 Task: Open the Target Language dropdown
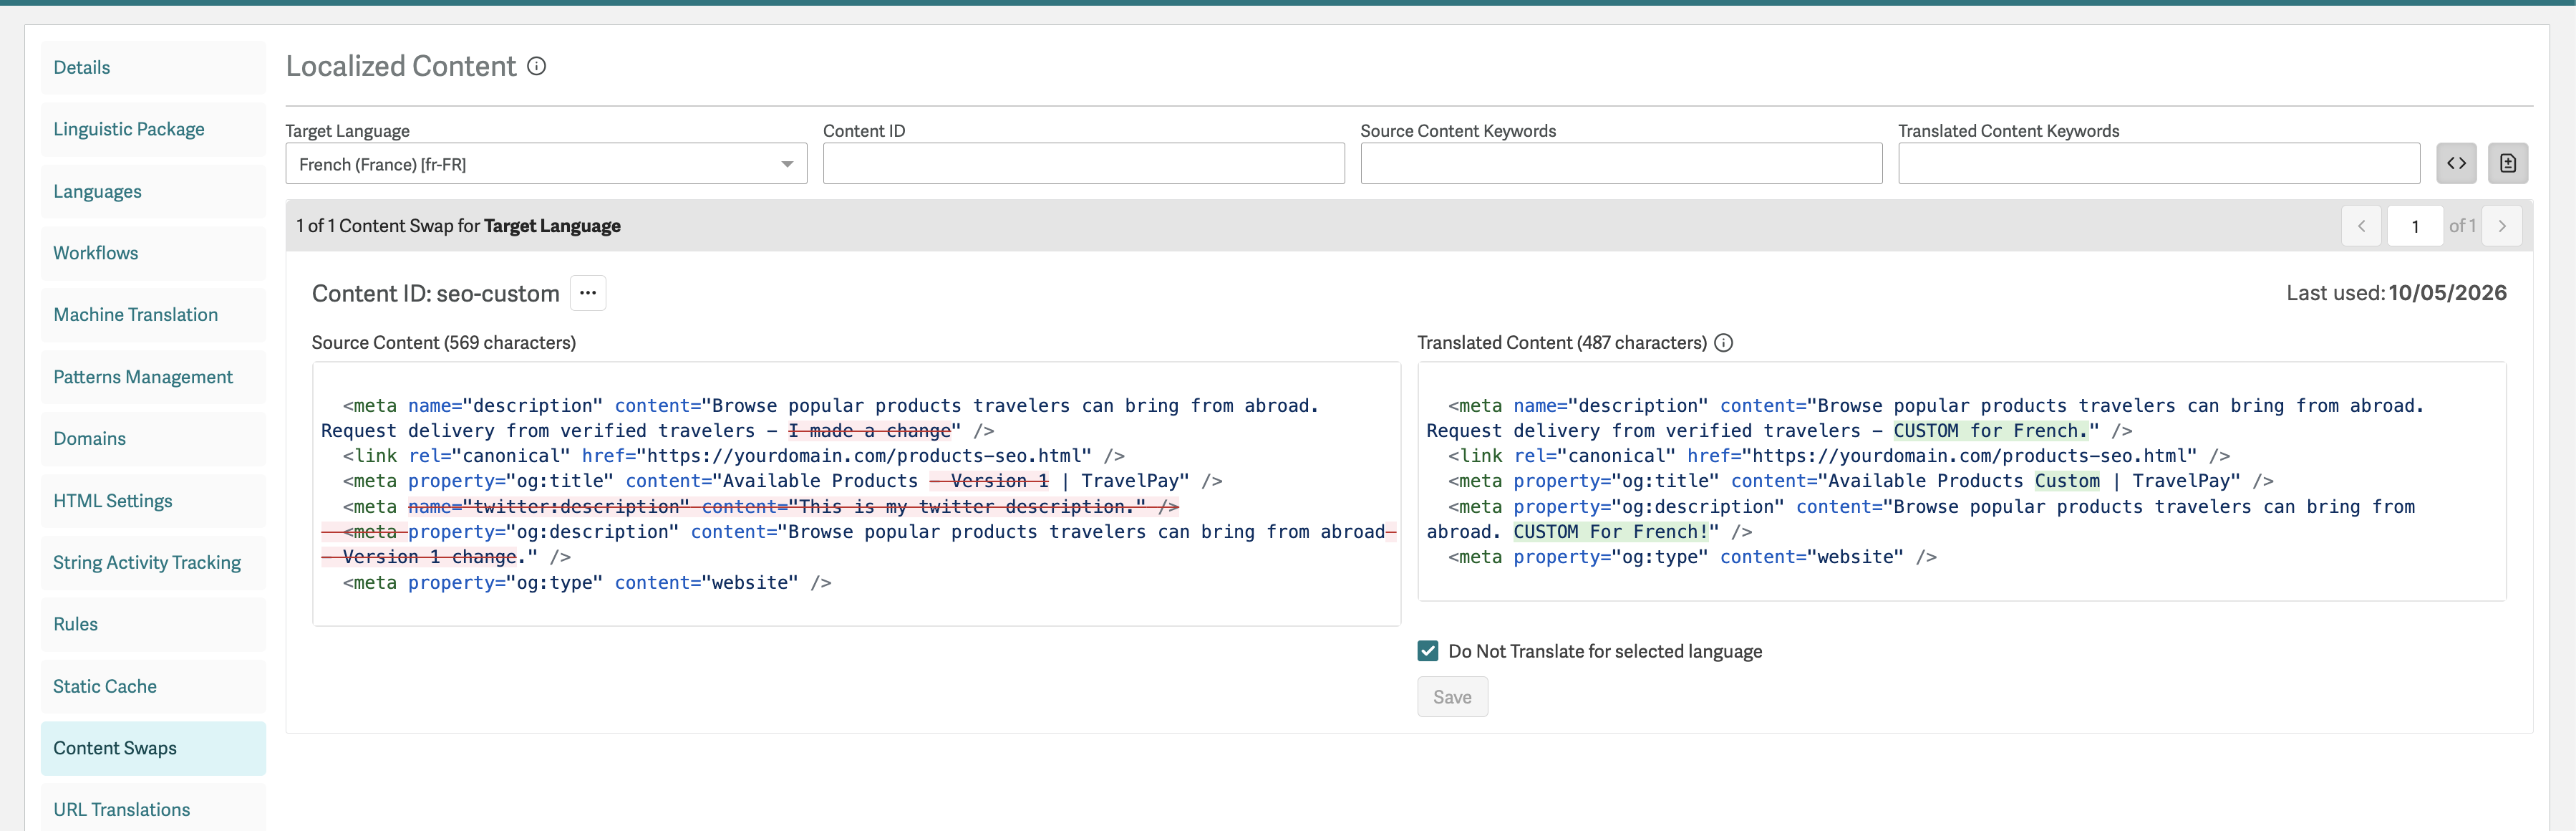point(546,164)
